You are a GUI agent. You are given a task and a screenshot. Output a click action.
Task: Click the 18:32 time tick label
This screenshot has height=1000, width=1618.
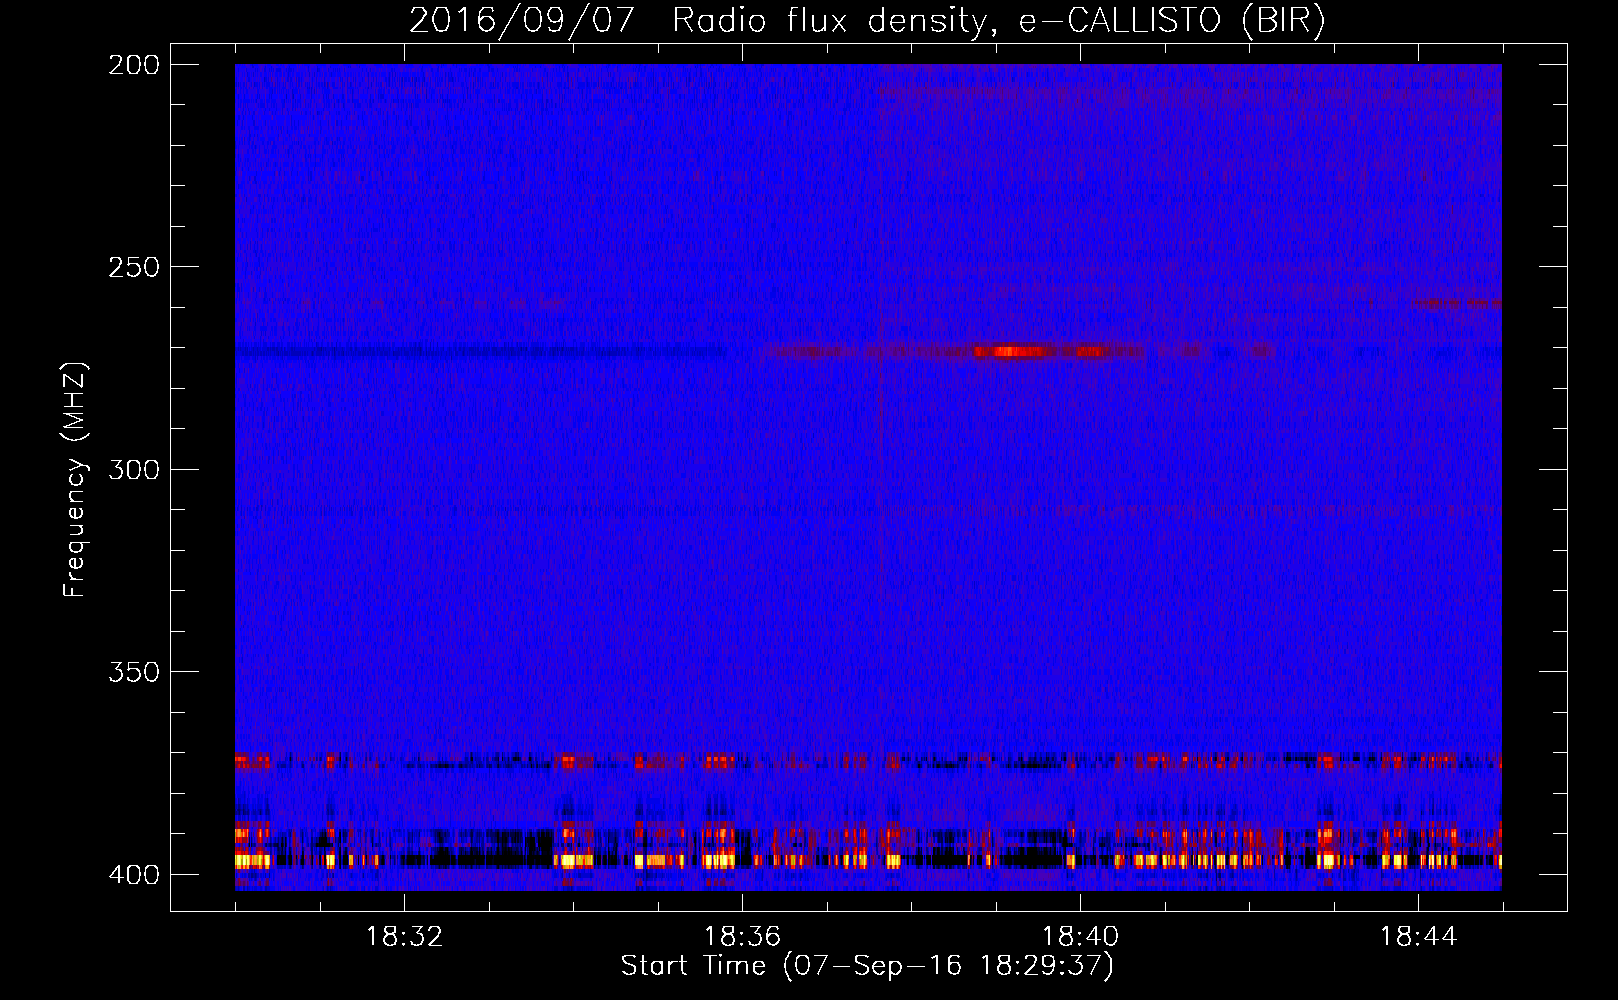404,937
